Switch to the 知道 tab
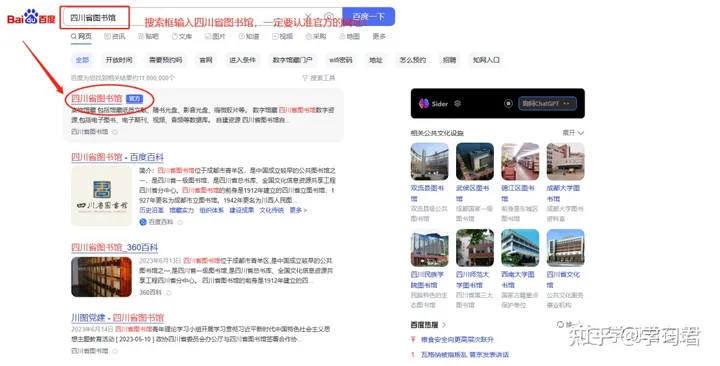Viewport: 720px width, 366px height. (249, 36)
